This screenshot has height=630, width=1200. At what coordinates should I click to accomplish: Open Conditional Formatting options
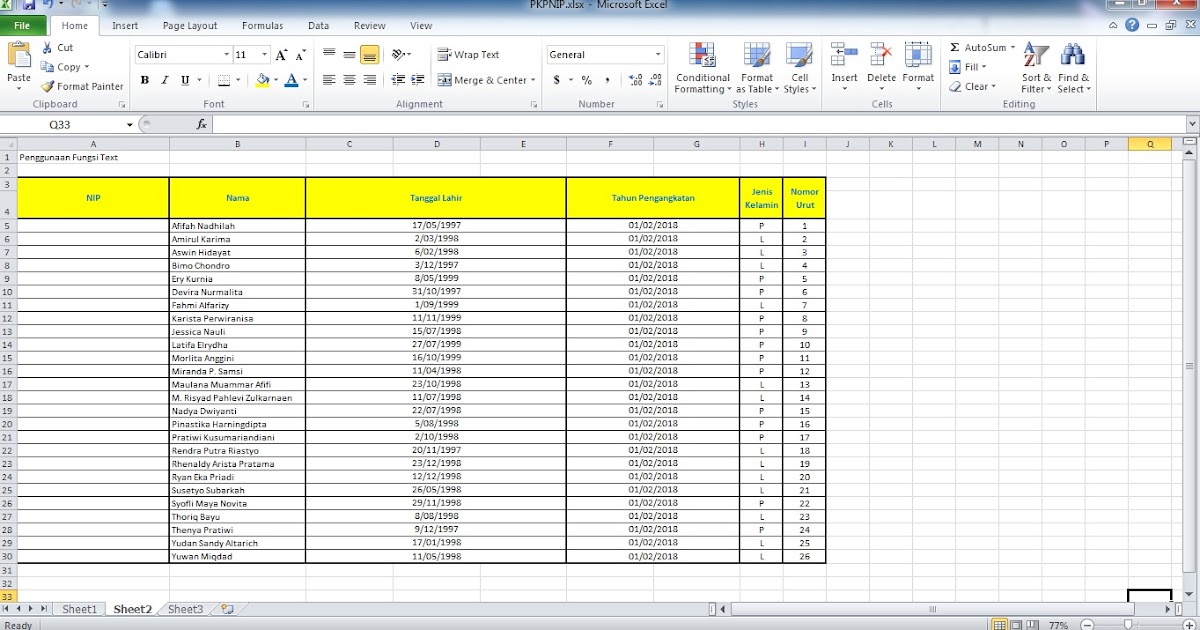pos(702,70)
